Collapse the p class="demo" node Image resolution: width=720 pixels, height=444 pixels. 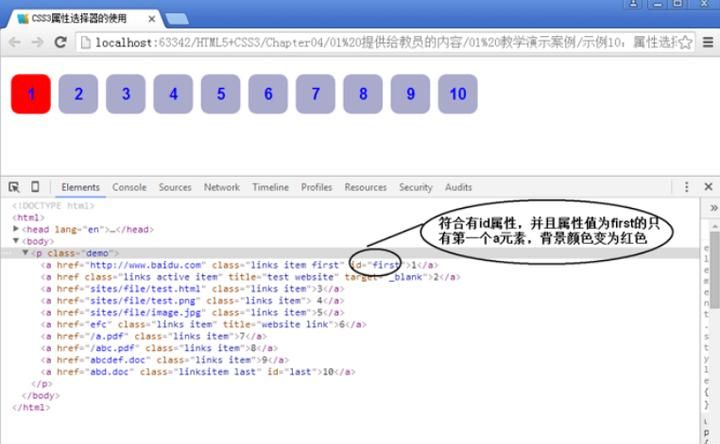[x=26, y=253]
